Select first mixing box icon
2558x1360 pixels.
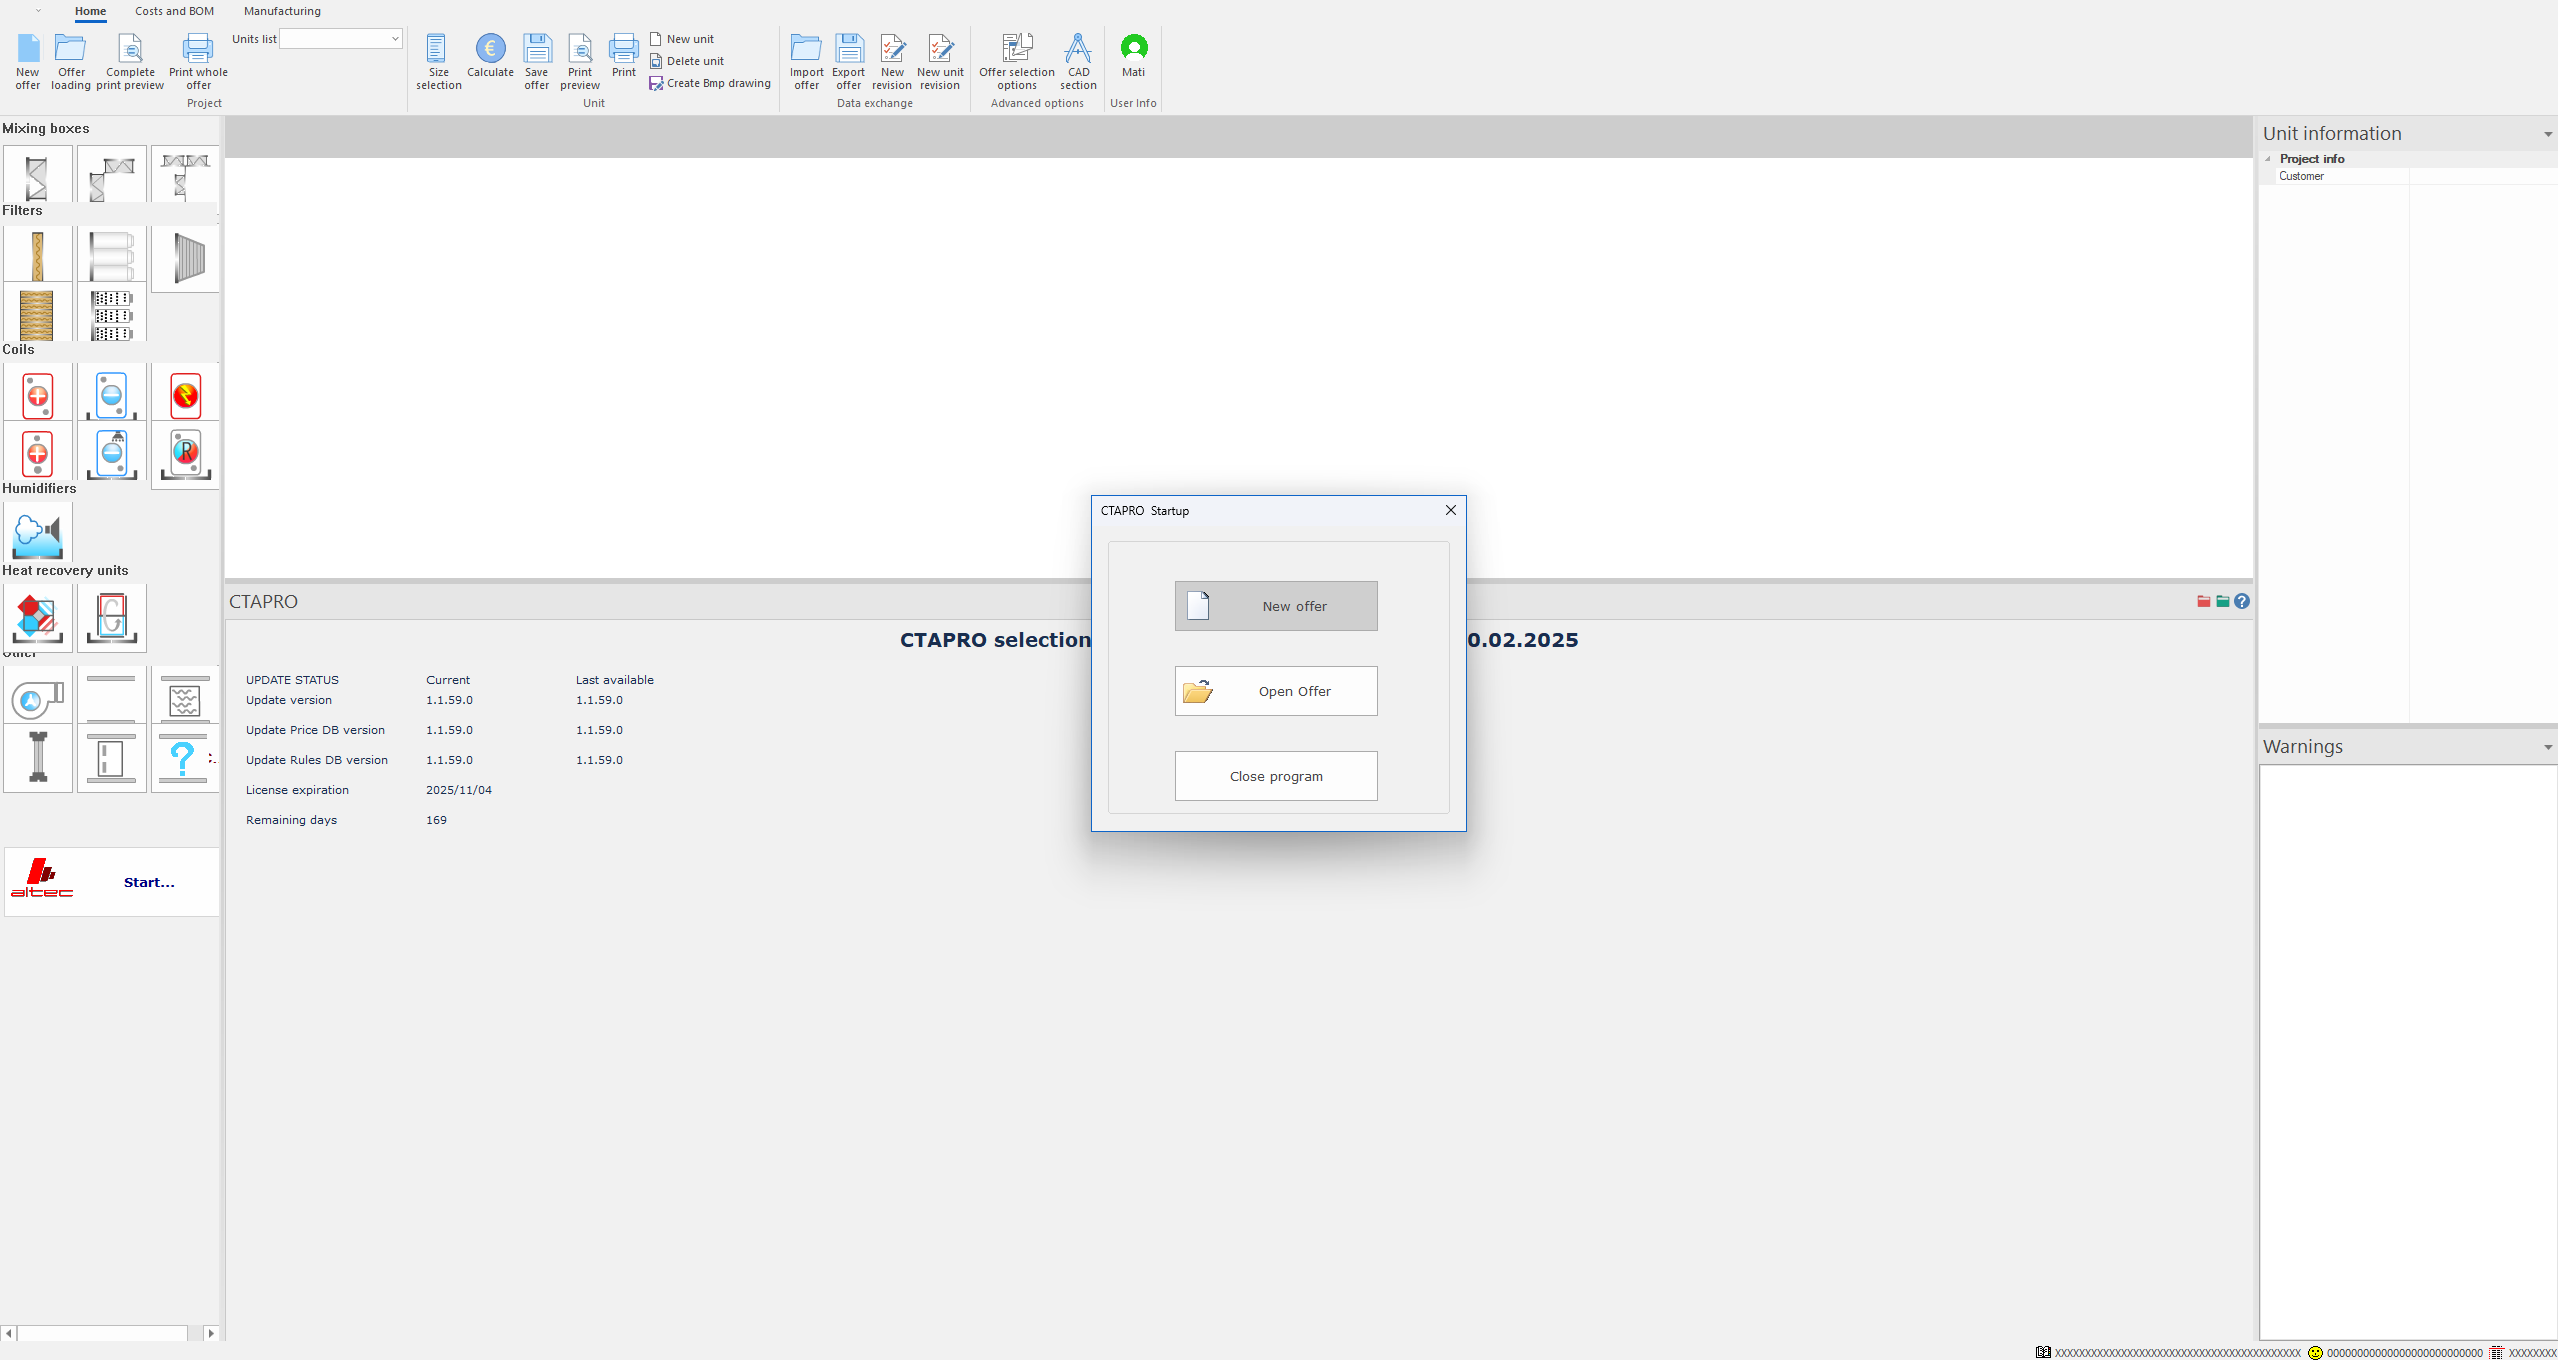pyautogui.click(x=37, y=175)
